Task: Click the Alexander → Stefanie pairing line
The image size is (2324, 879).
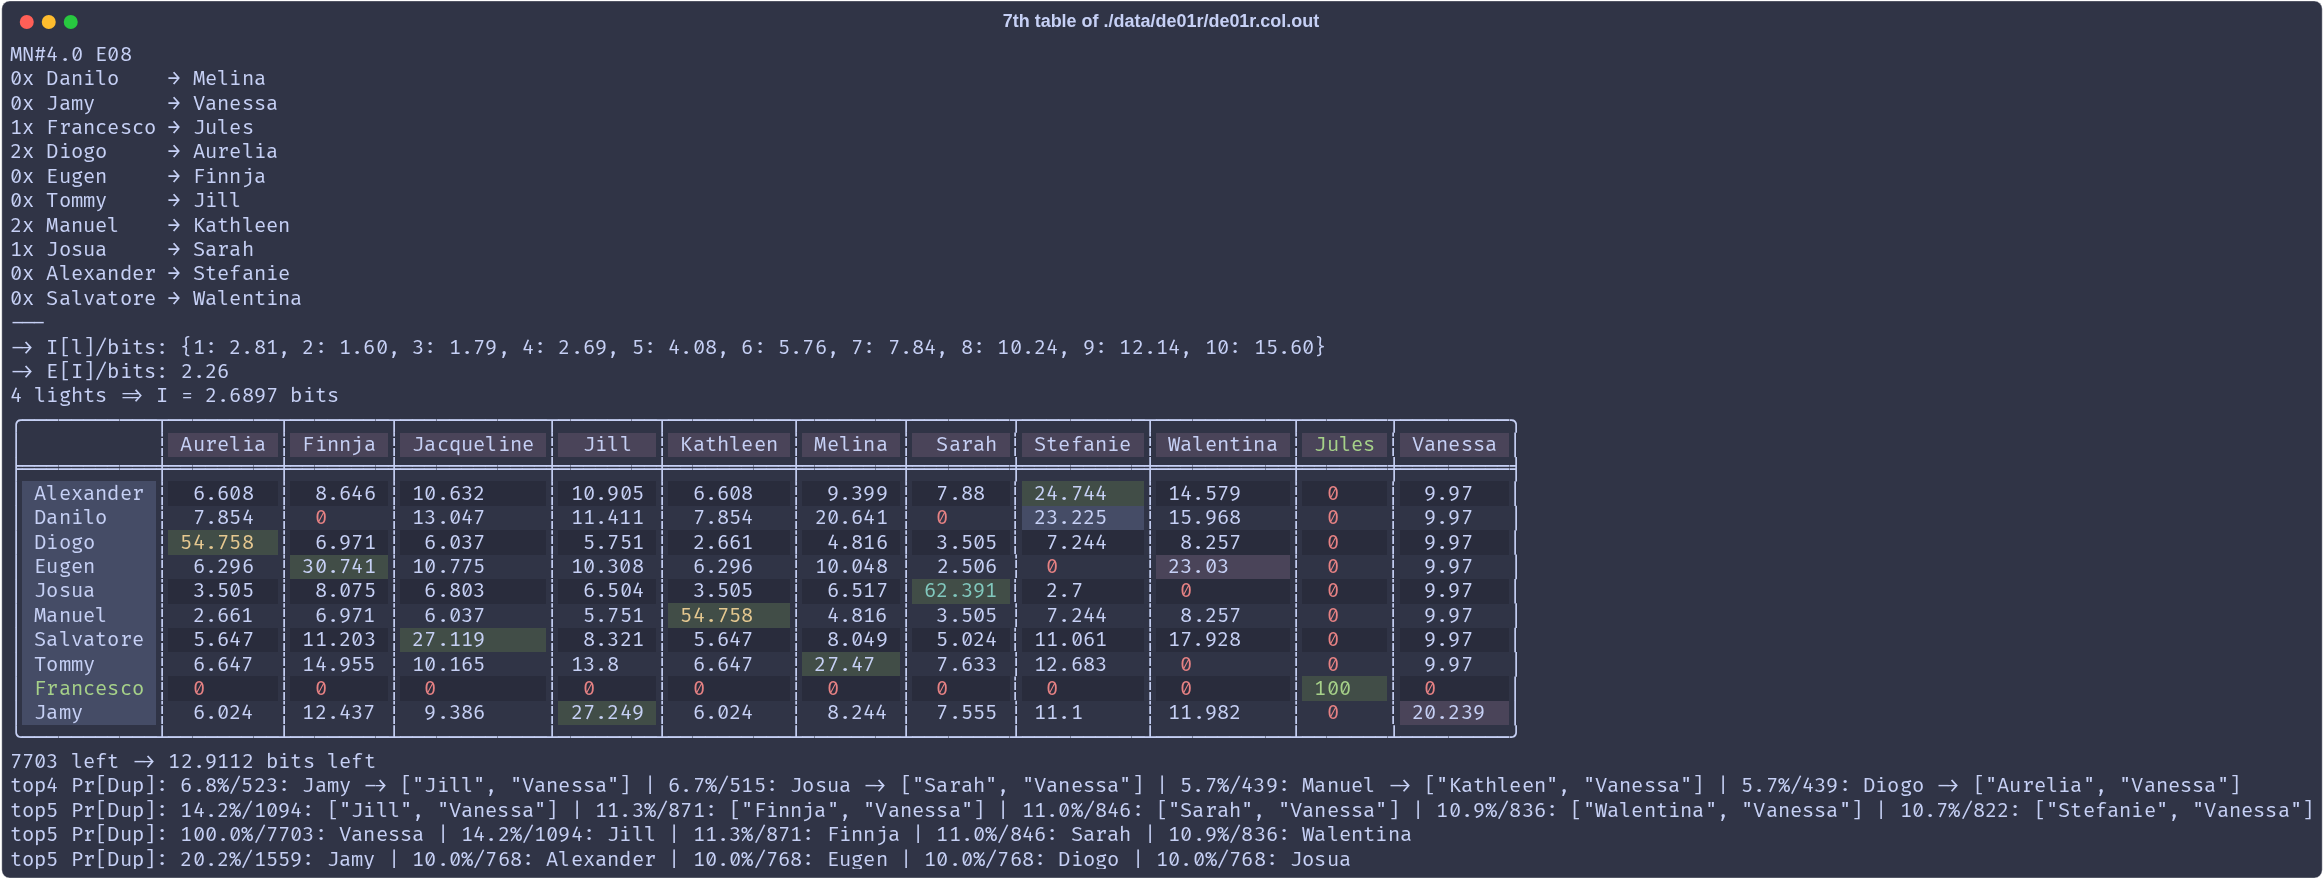Action: (150, 273)
